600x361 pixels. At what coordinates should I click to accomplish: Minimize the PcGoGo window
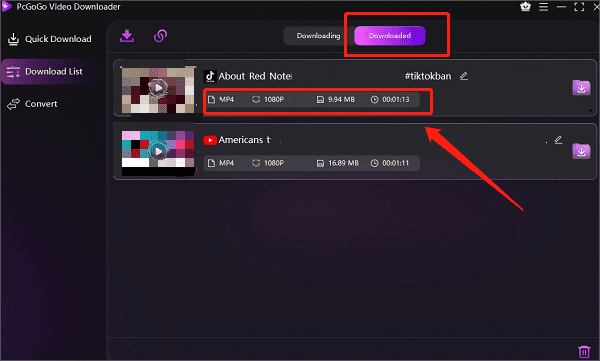(x=561, y=7)
